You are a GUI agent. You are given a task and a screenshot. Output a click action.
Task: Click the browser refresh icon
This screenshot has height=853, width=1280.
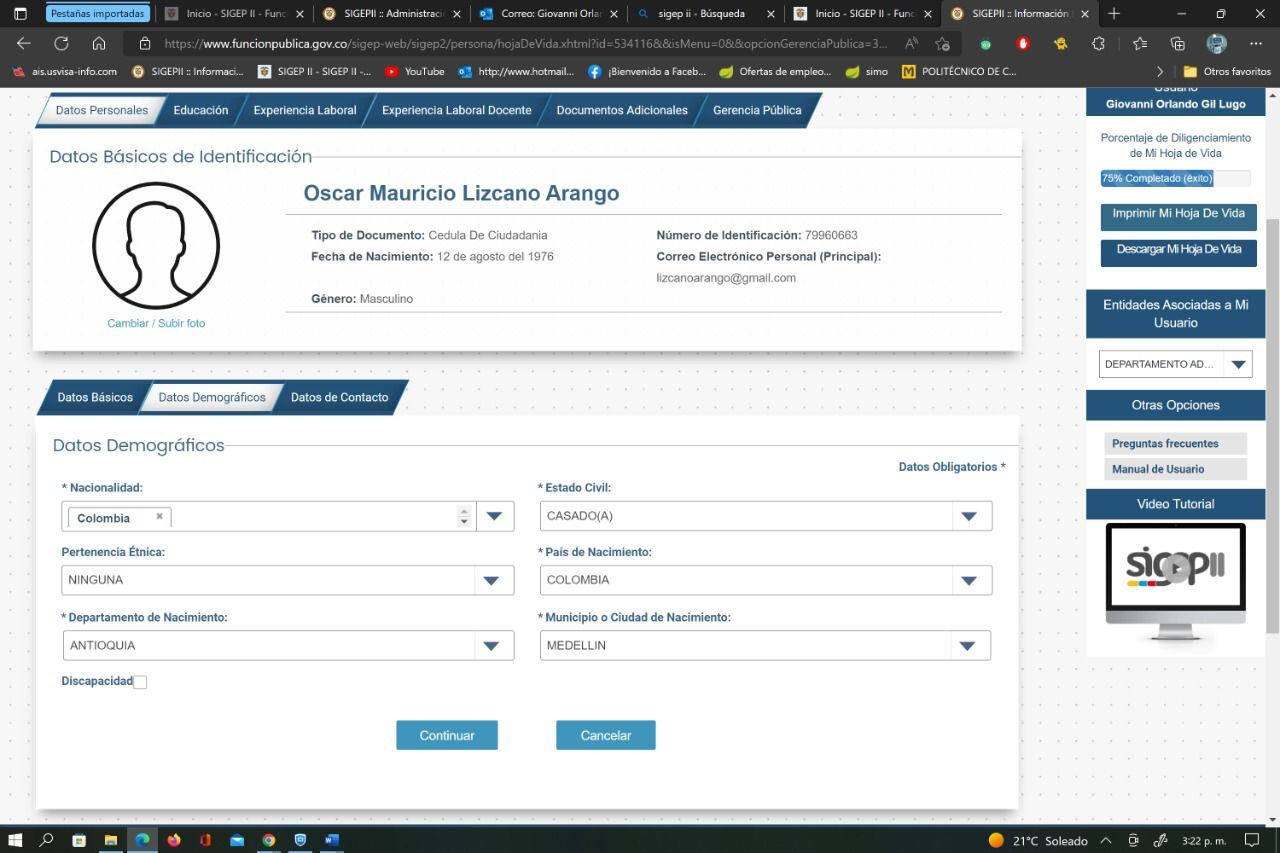[61, 44]
